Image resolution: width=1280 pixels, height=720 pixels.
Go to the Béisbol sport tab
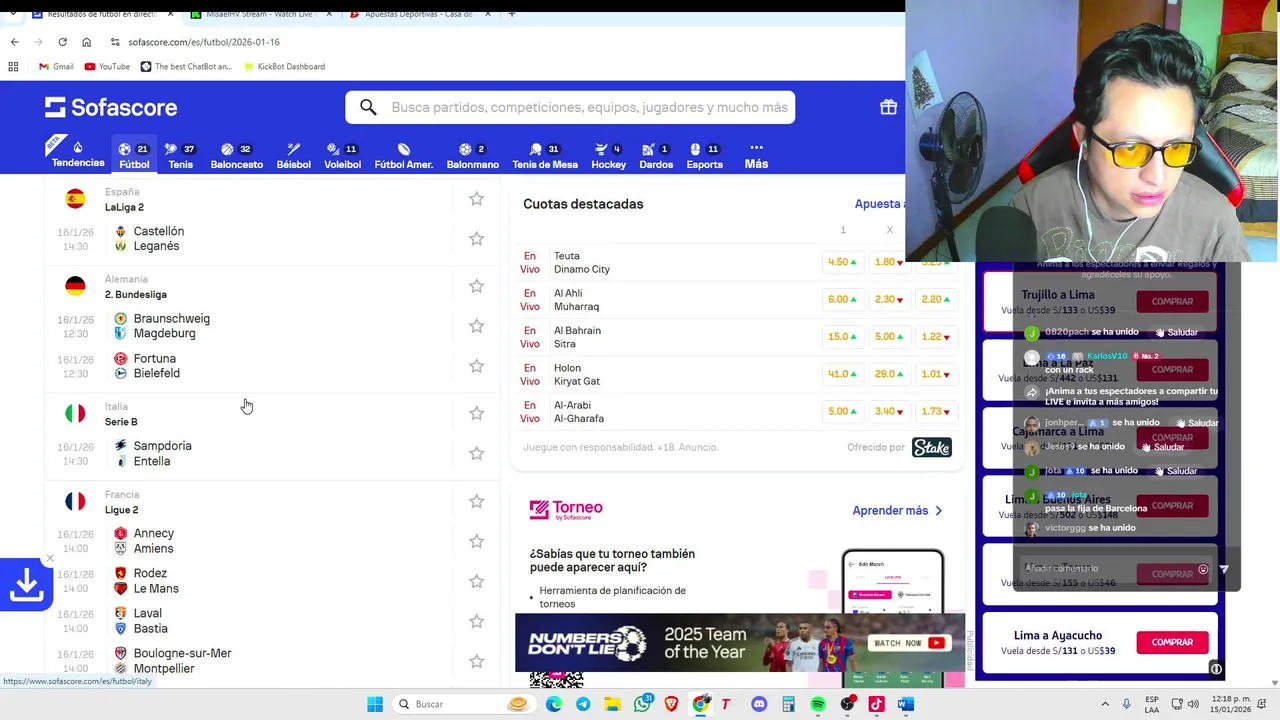pos(293,156)
